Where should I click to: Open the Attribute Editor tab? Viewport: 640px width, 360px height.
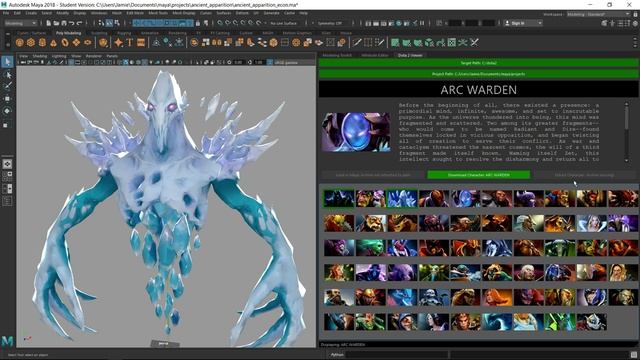point(375,55)
